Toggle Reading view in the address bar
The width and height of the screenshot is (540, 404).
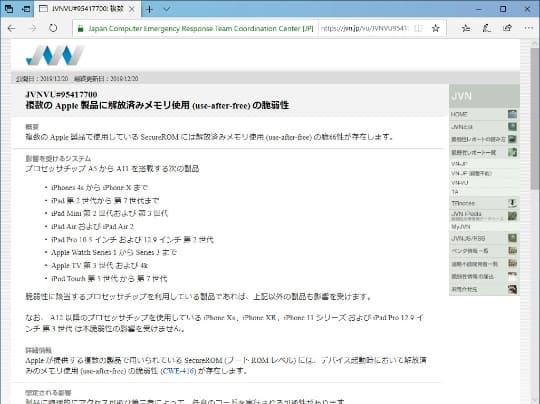click(x=418, y=29)
